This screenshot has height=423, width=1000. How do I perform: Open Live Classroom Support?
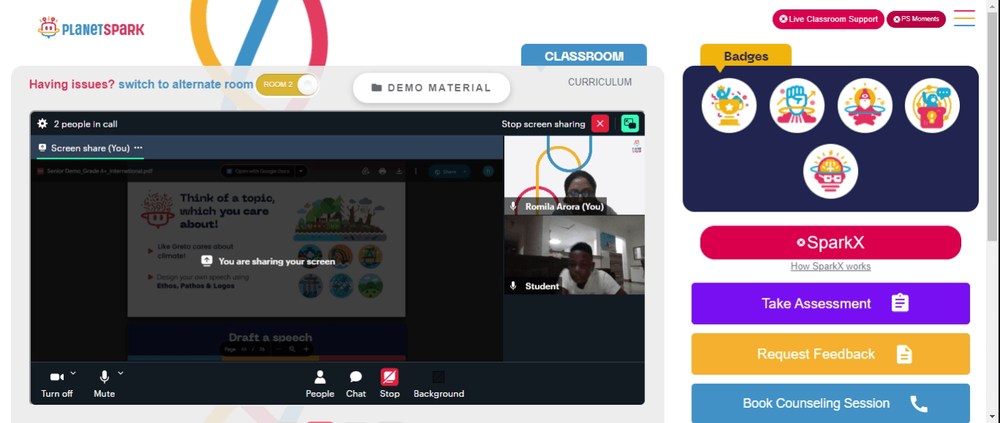point(828,19)
